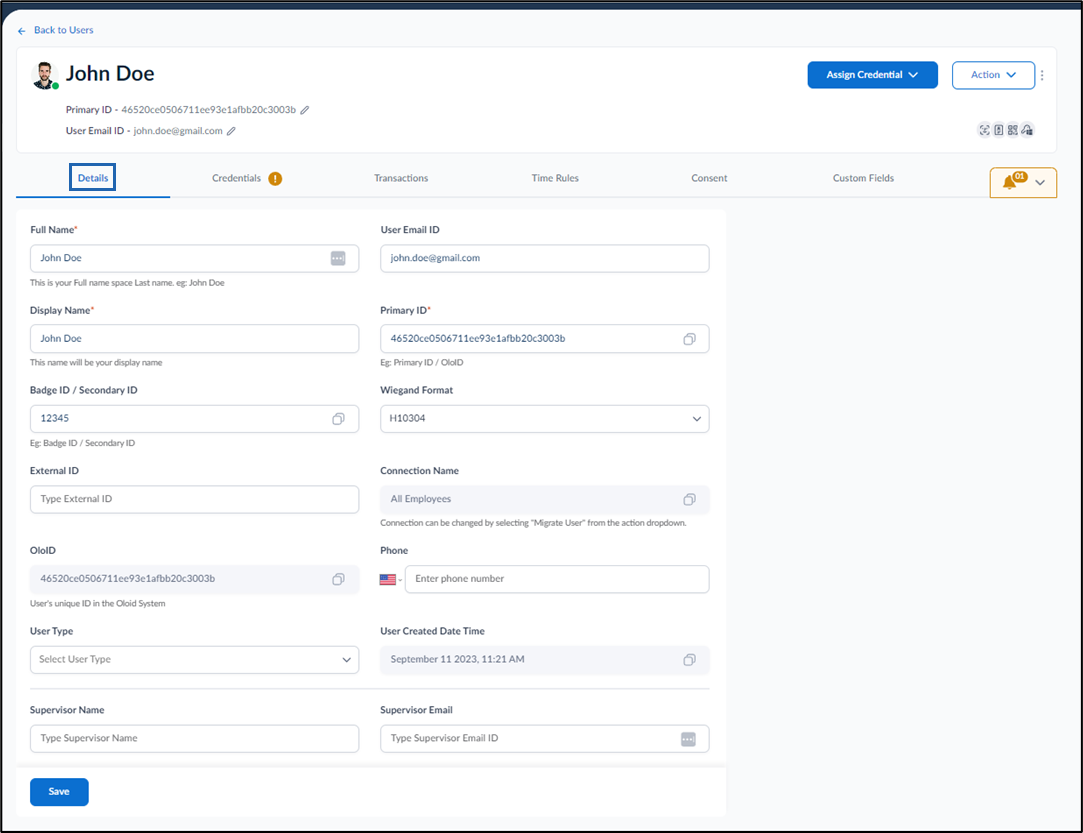This screenshot has width=1083, height=833.
Task: Switch to the Consent tab
Action: click(x=709, y=178)
